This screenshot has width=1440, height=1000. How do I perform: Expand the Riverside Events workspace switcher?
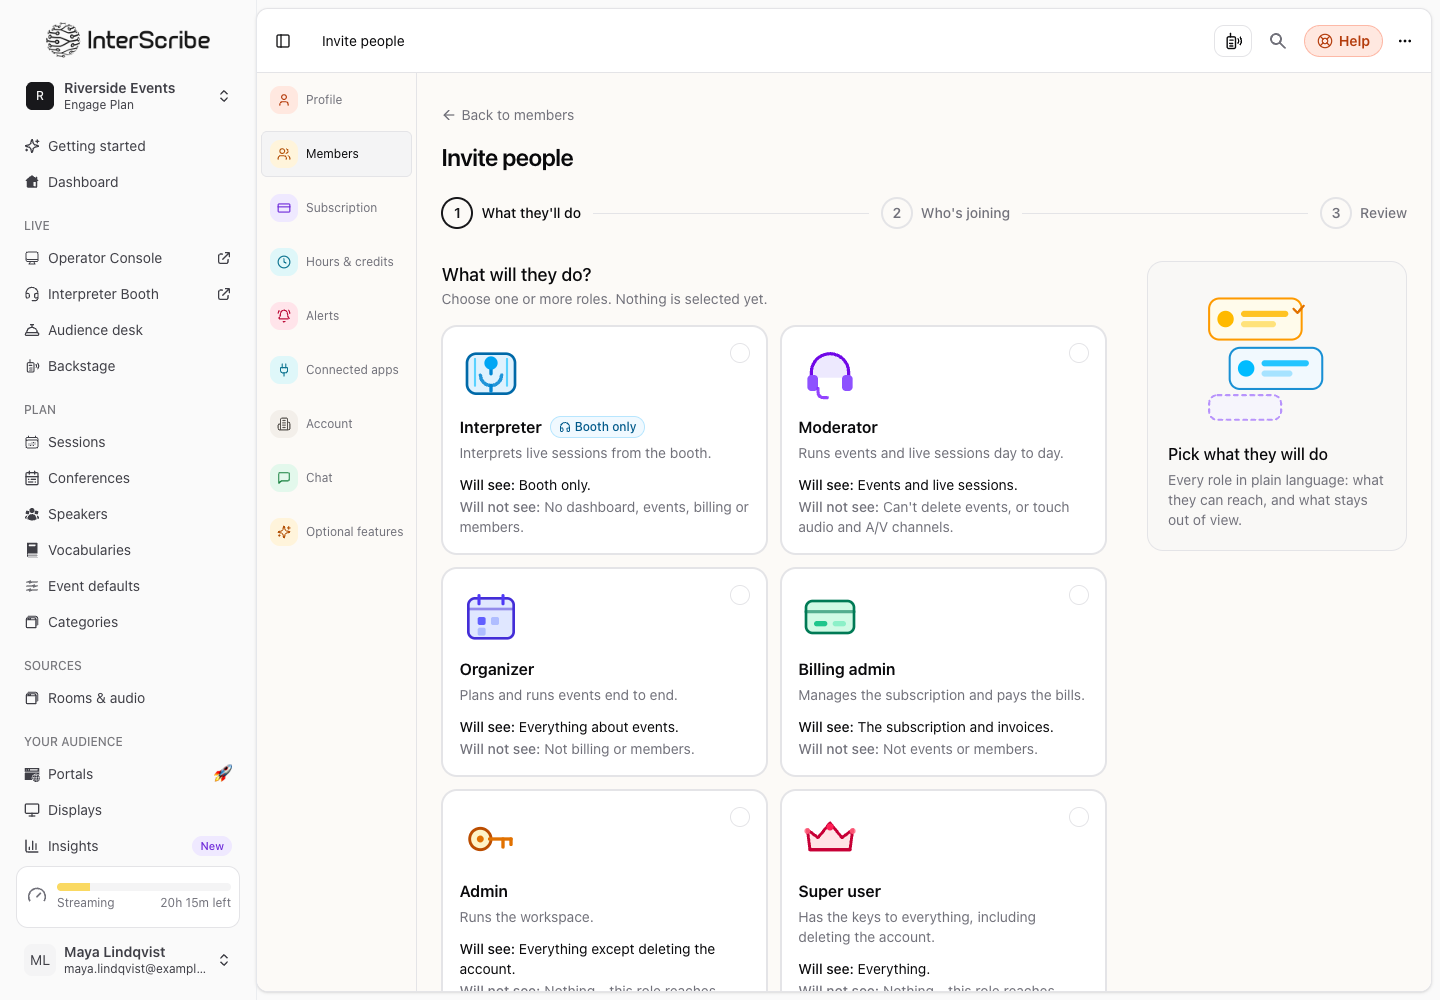(x=128, y=96)
